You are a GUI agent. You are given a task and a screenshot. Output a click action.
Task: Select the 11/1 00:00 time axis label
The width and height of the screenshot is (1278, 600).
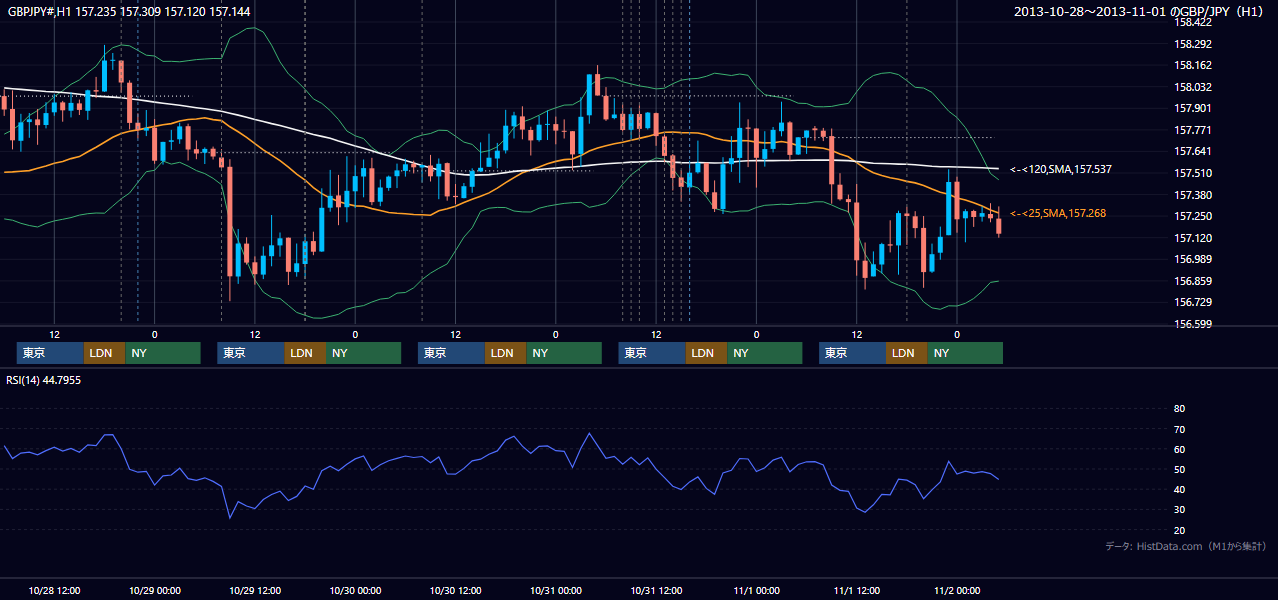(x=757, y=590)
